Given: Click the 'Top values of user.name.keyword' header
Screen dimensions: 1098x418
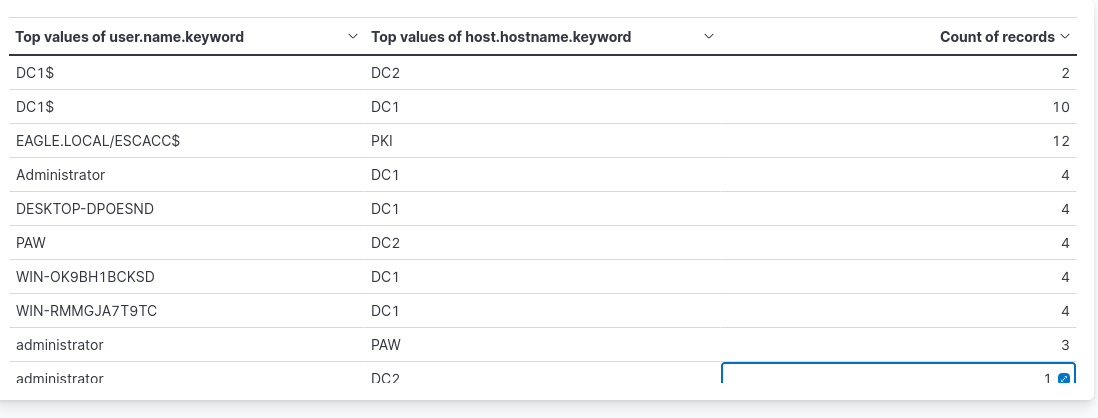Looking at the screenshot, I should point(130,37).
